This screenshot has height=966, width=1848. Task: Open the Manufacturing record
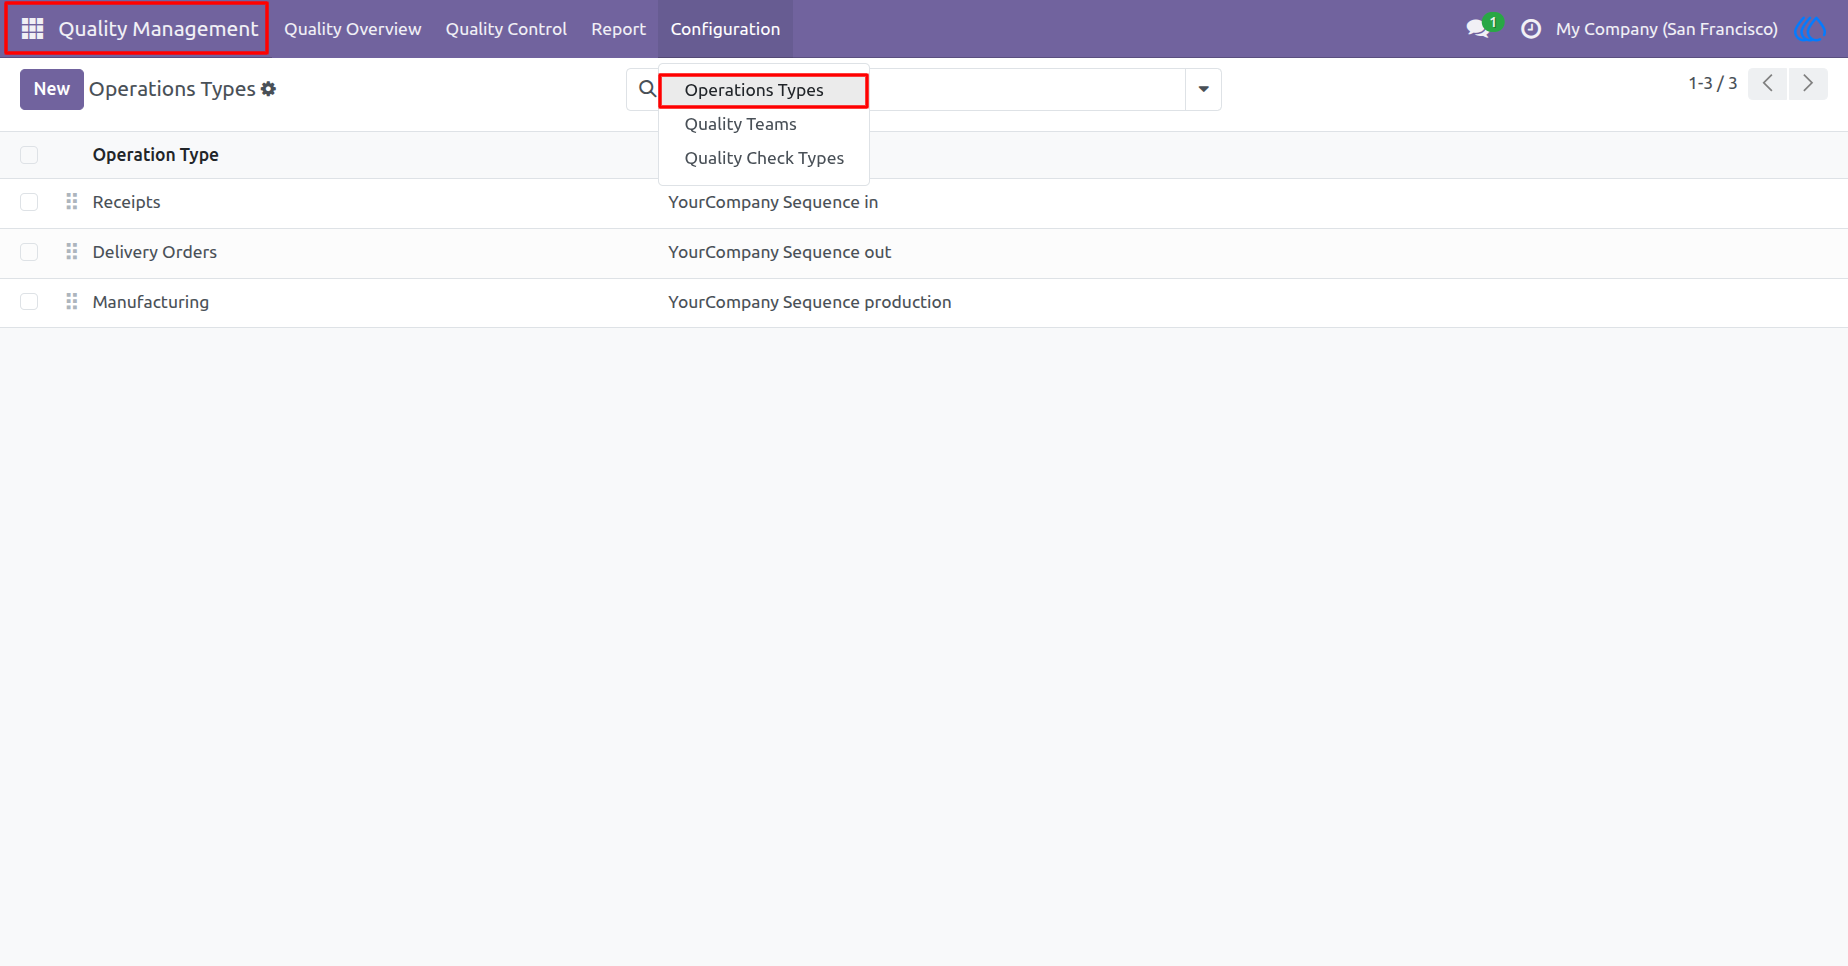click(150, 302)
